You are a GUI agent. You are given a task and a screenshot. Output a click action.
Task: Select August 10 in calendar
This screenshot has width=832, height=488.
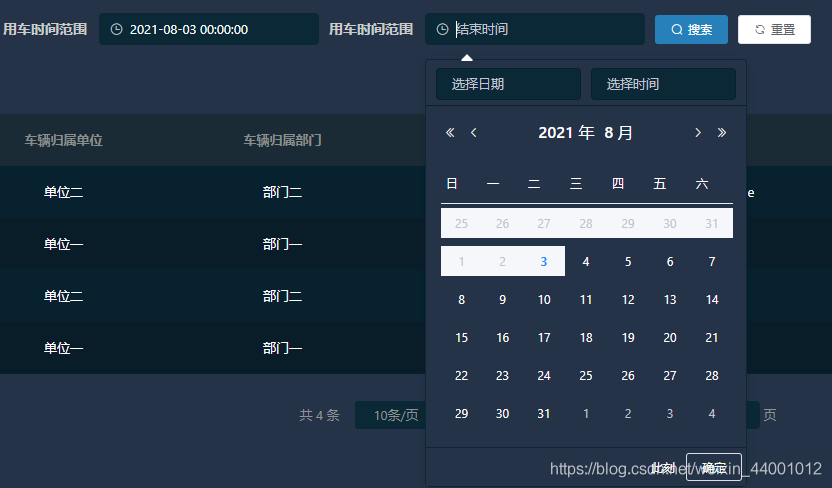[x=544, y=300]
